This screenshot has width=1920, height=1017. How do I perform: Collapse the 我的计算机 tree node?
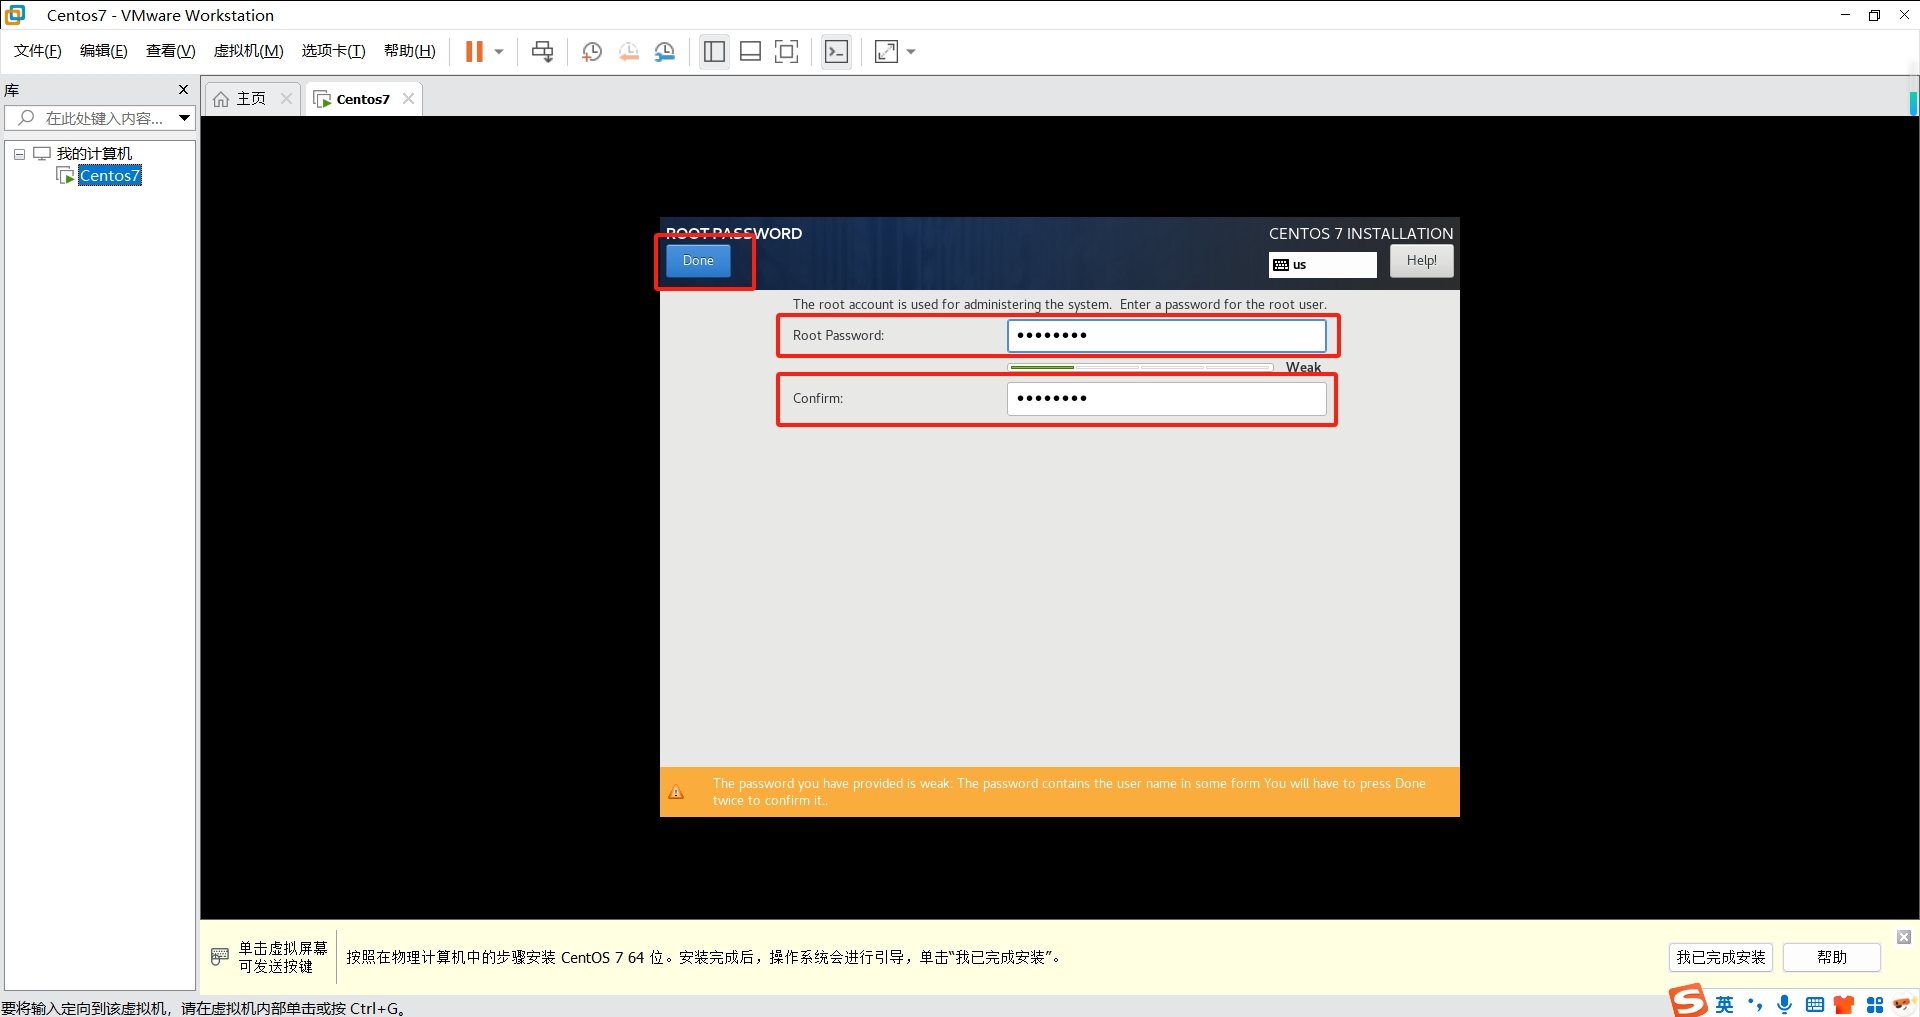pyautogui.click(x=19, y=154)
